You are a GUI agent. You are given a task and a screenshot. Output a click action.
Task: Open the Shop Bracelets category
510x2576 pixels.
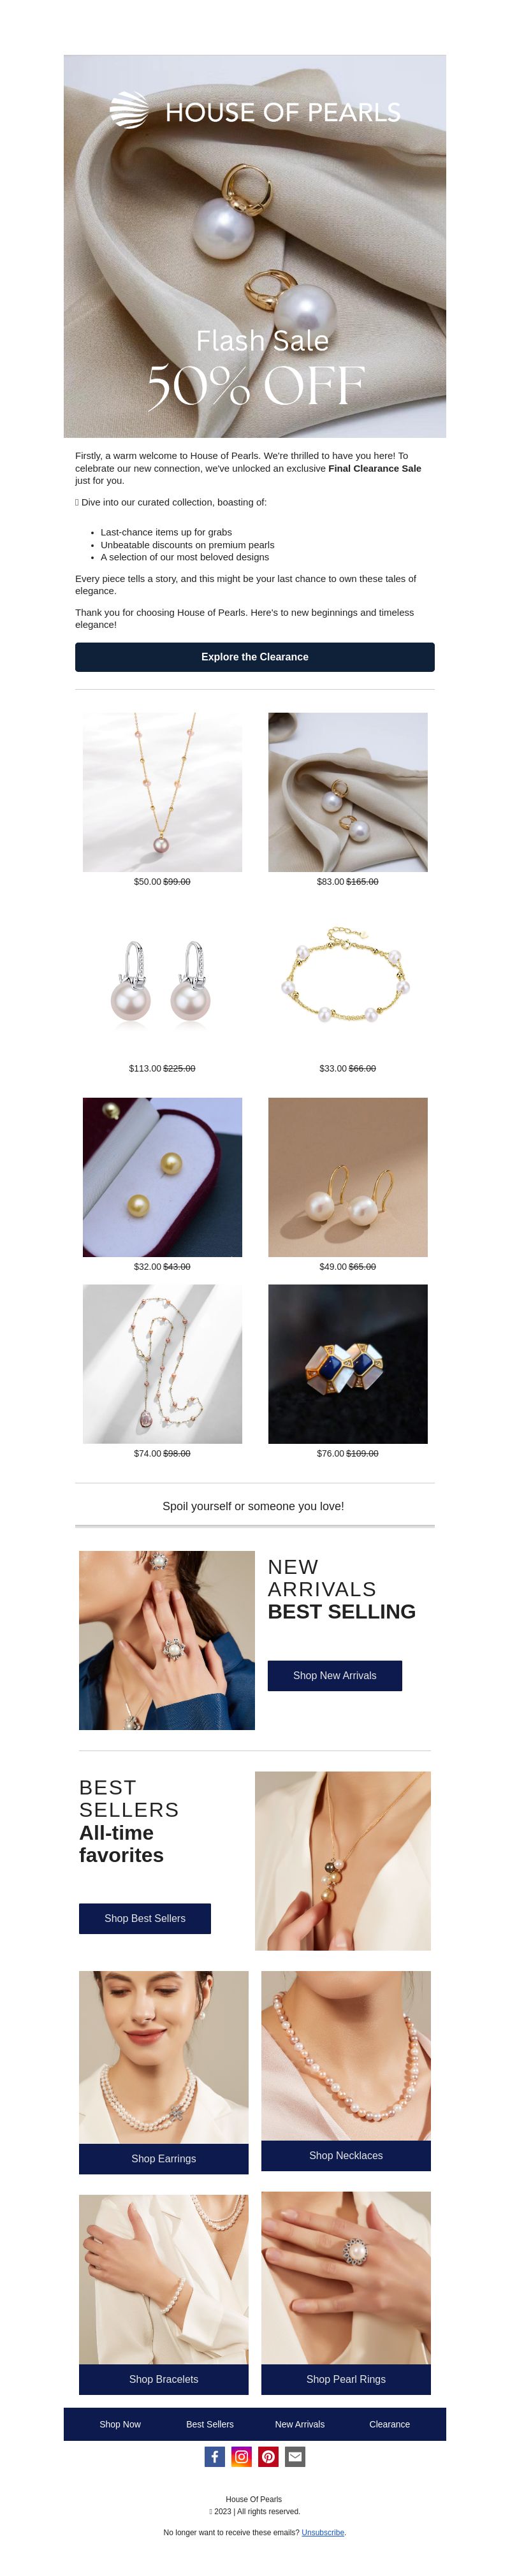pos(164,2379)
